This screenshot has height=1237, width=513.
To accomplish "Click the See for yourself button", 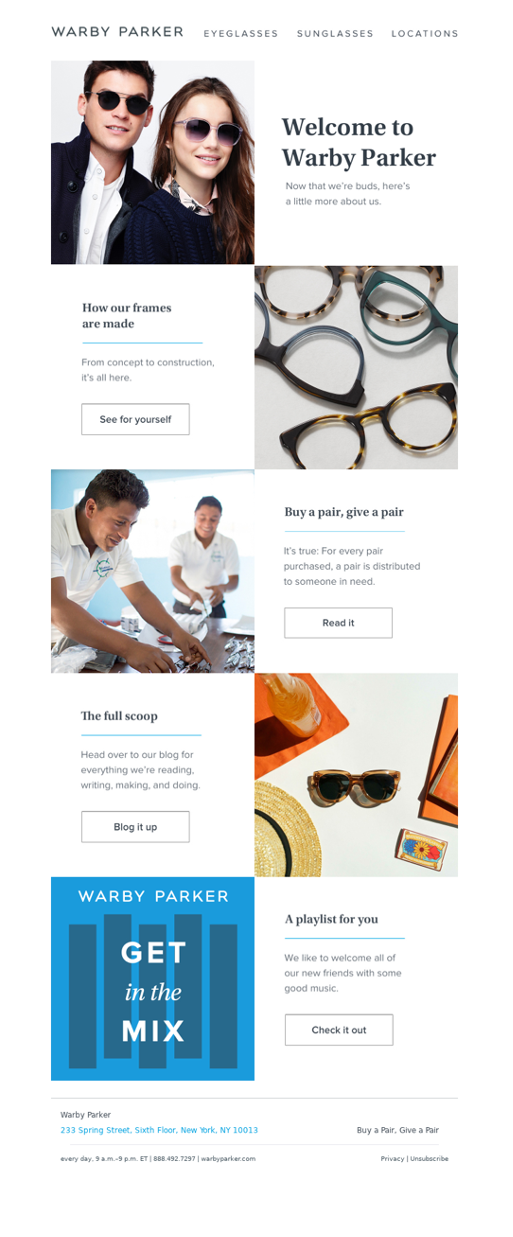I will click(x=135, y=419).
